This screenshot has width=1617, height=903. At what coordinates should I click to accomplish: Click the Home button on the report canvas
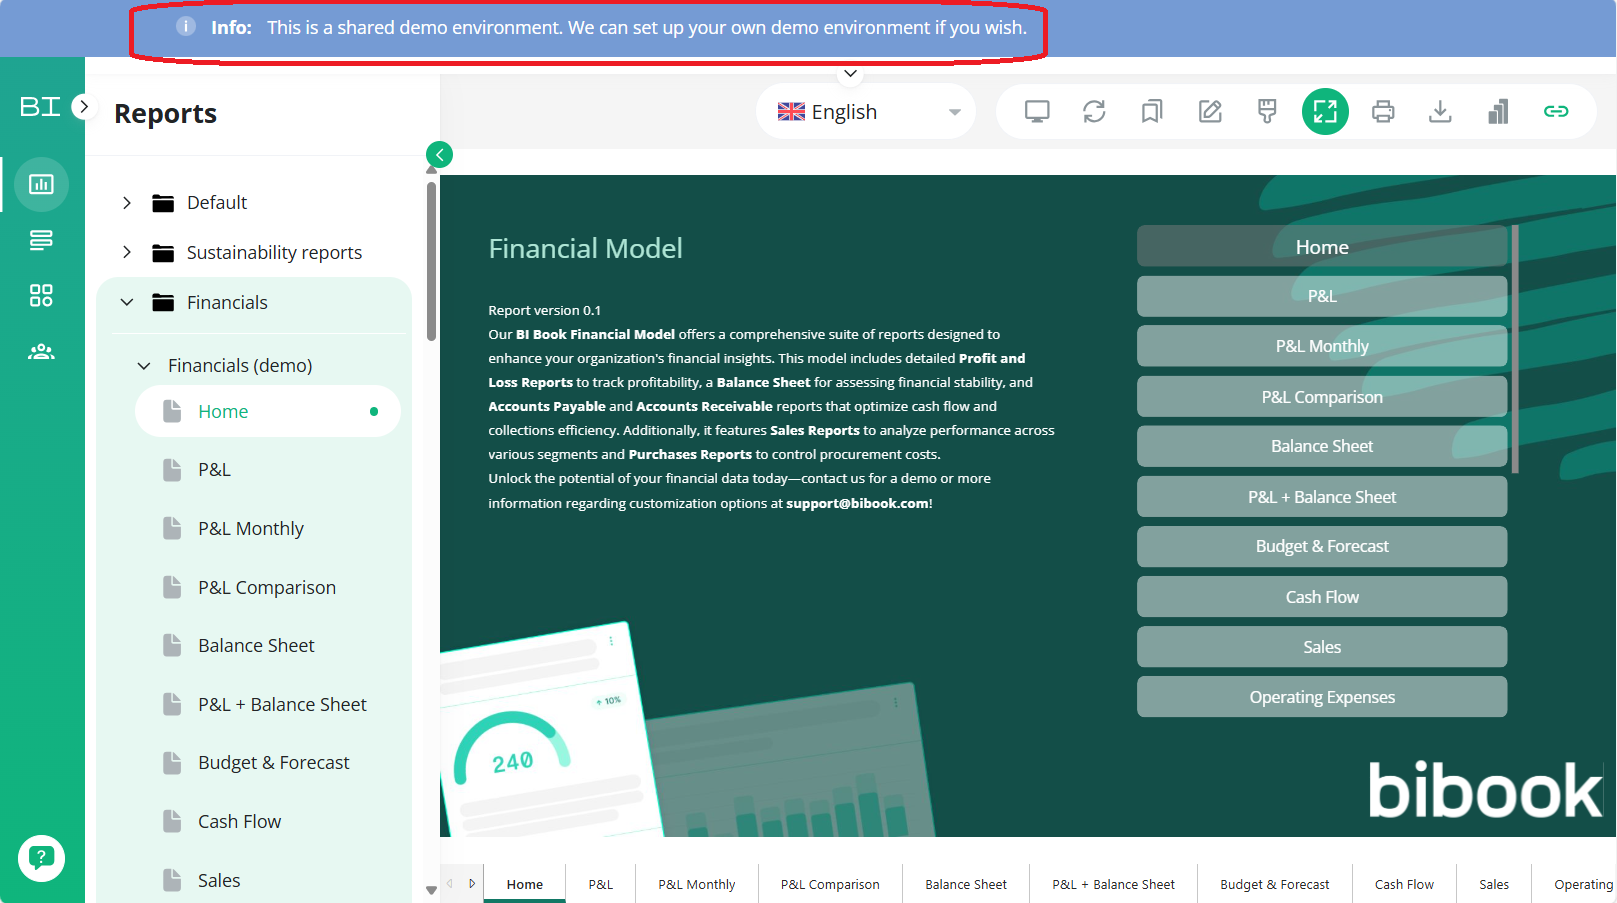[1322, 246]
